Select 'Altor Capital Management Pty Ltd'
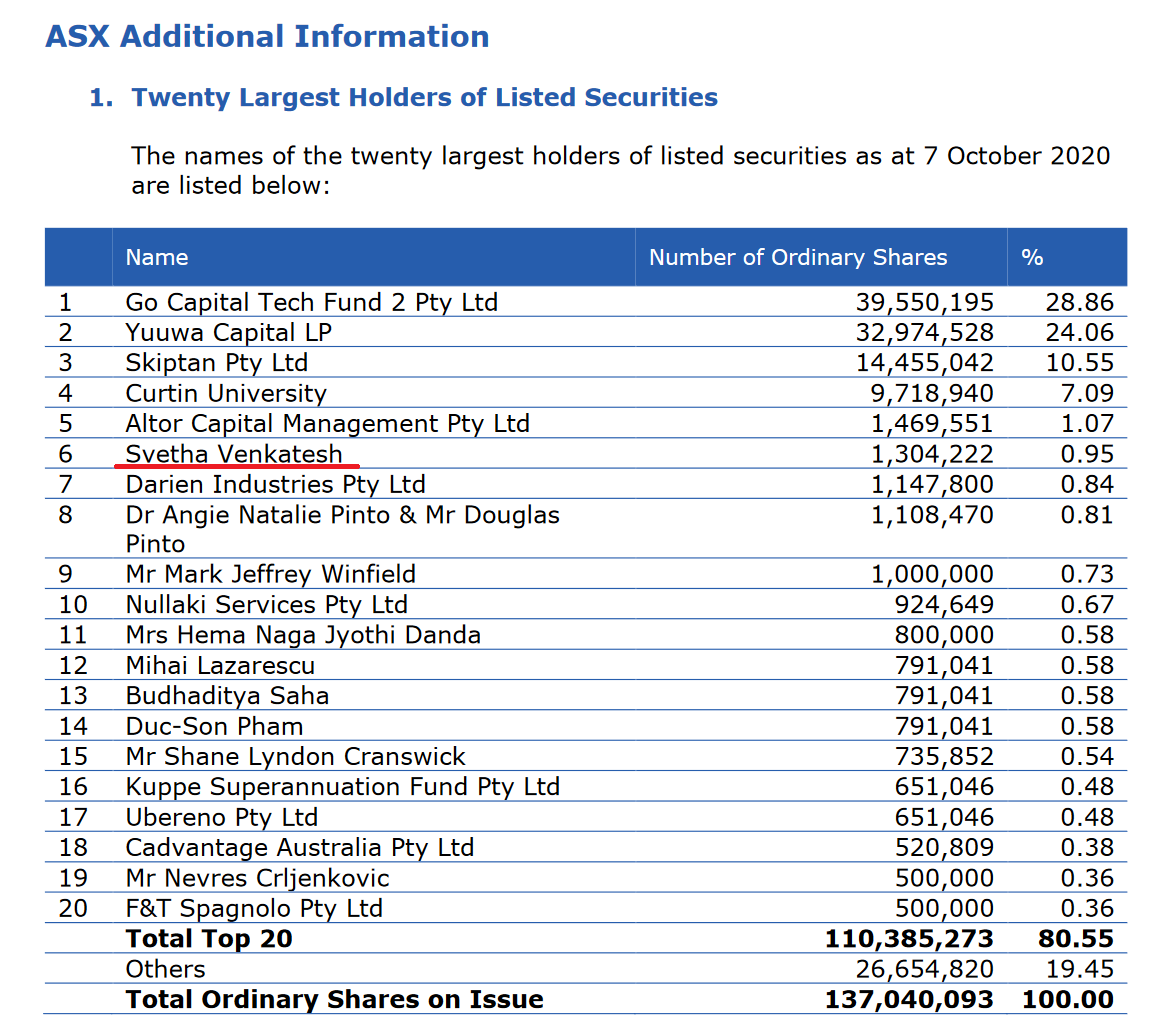 [x=328, y=424]
